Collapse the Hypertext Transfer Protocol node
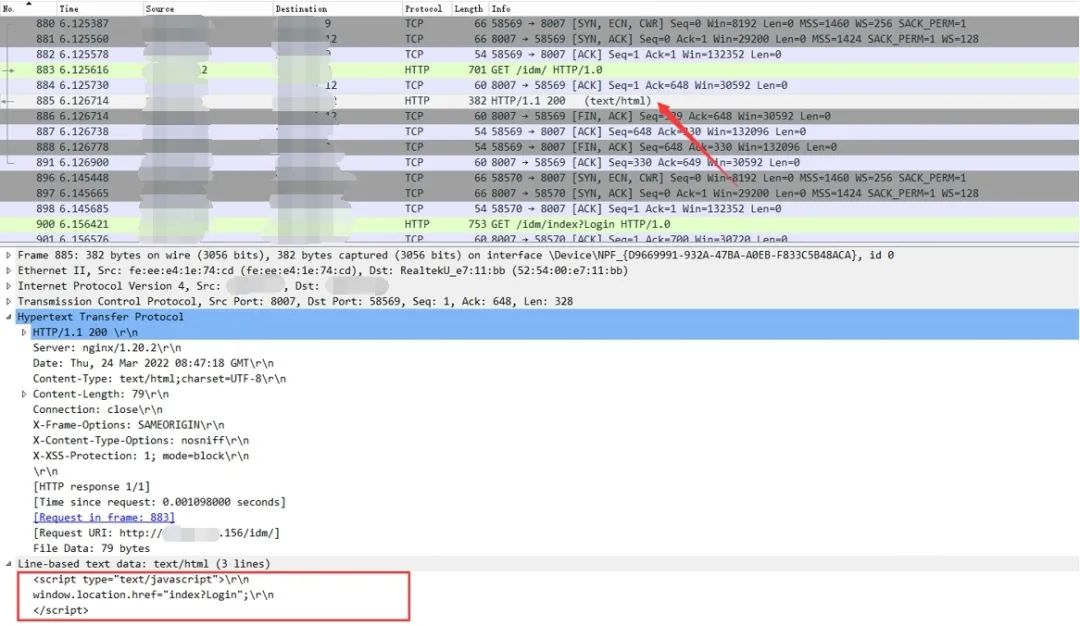 pyautogui.click(x=8, y=317)
